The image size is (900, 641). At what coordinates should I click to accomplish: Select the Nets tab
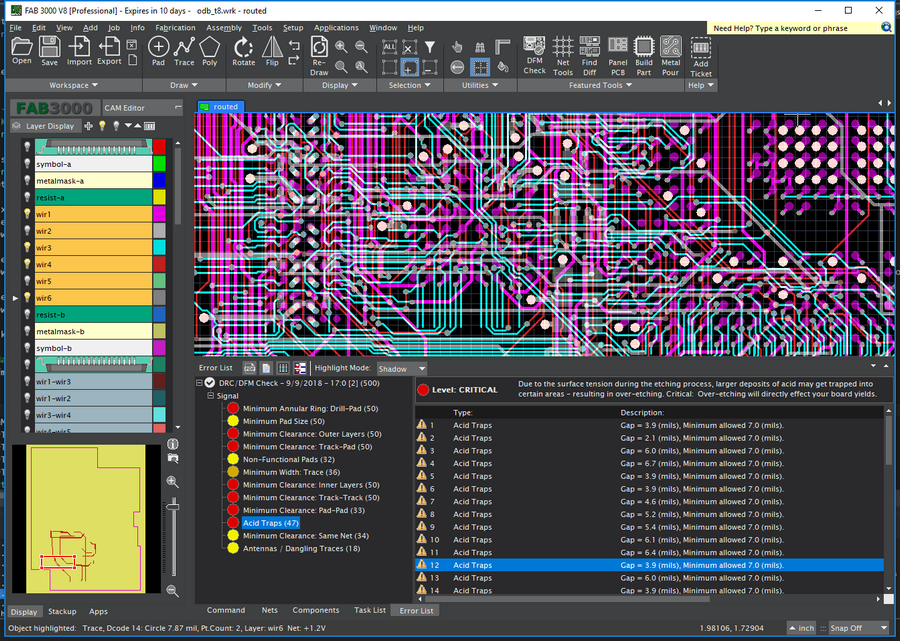tap(269, 610)
